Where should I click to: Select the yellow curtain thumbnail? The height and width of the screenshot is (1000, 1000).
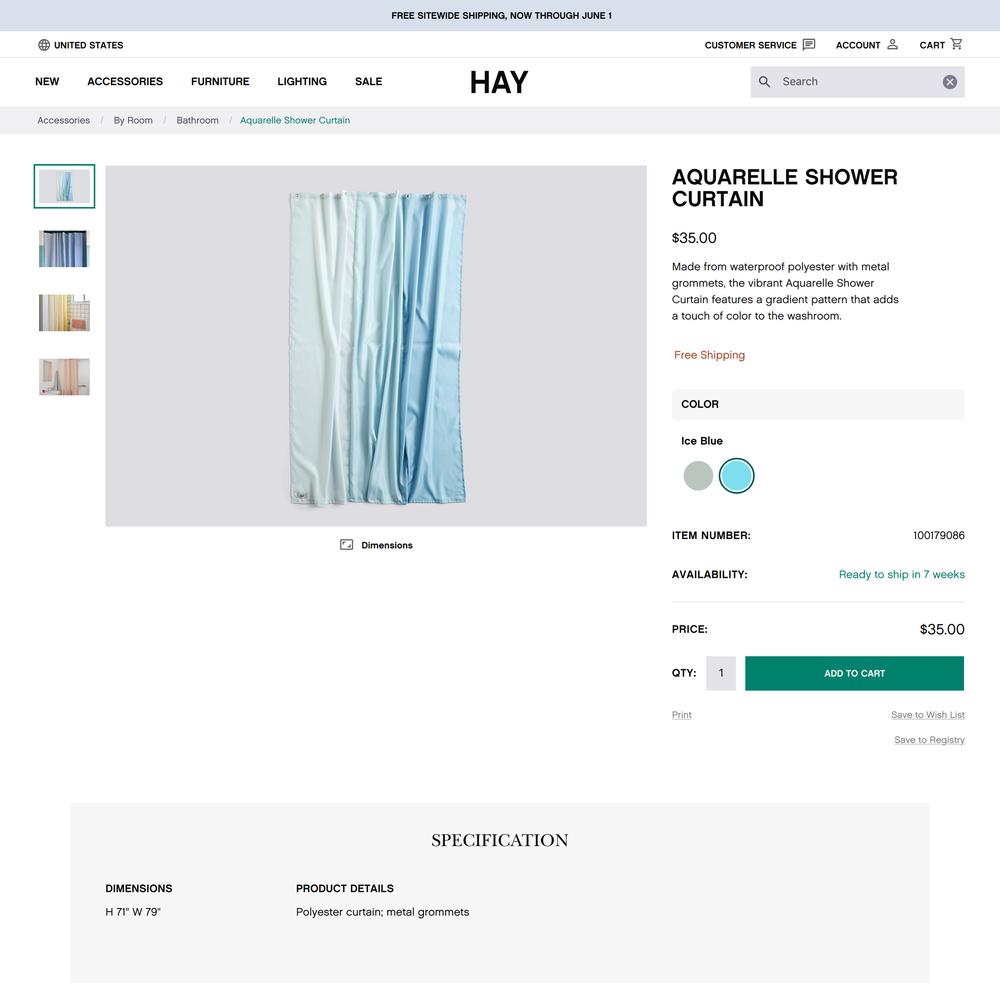pos(64,312)
